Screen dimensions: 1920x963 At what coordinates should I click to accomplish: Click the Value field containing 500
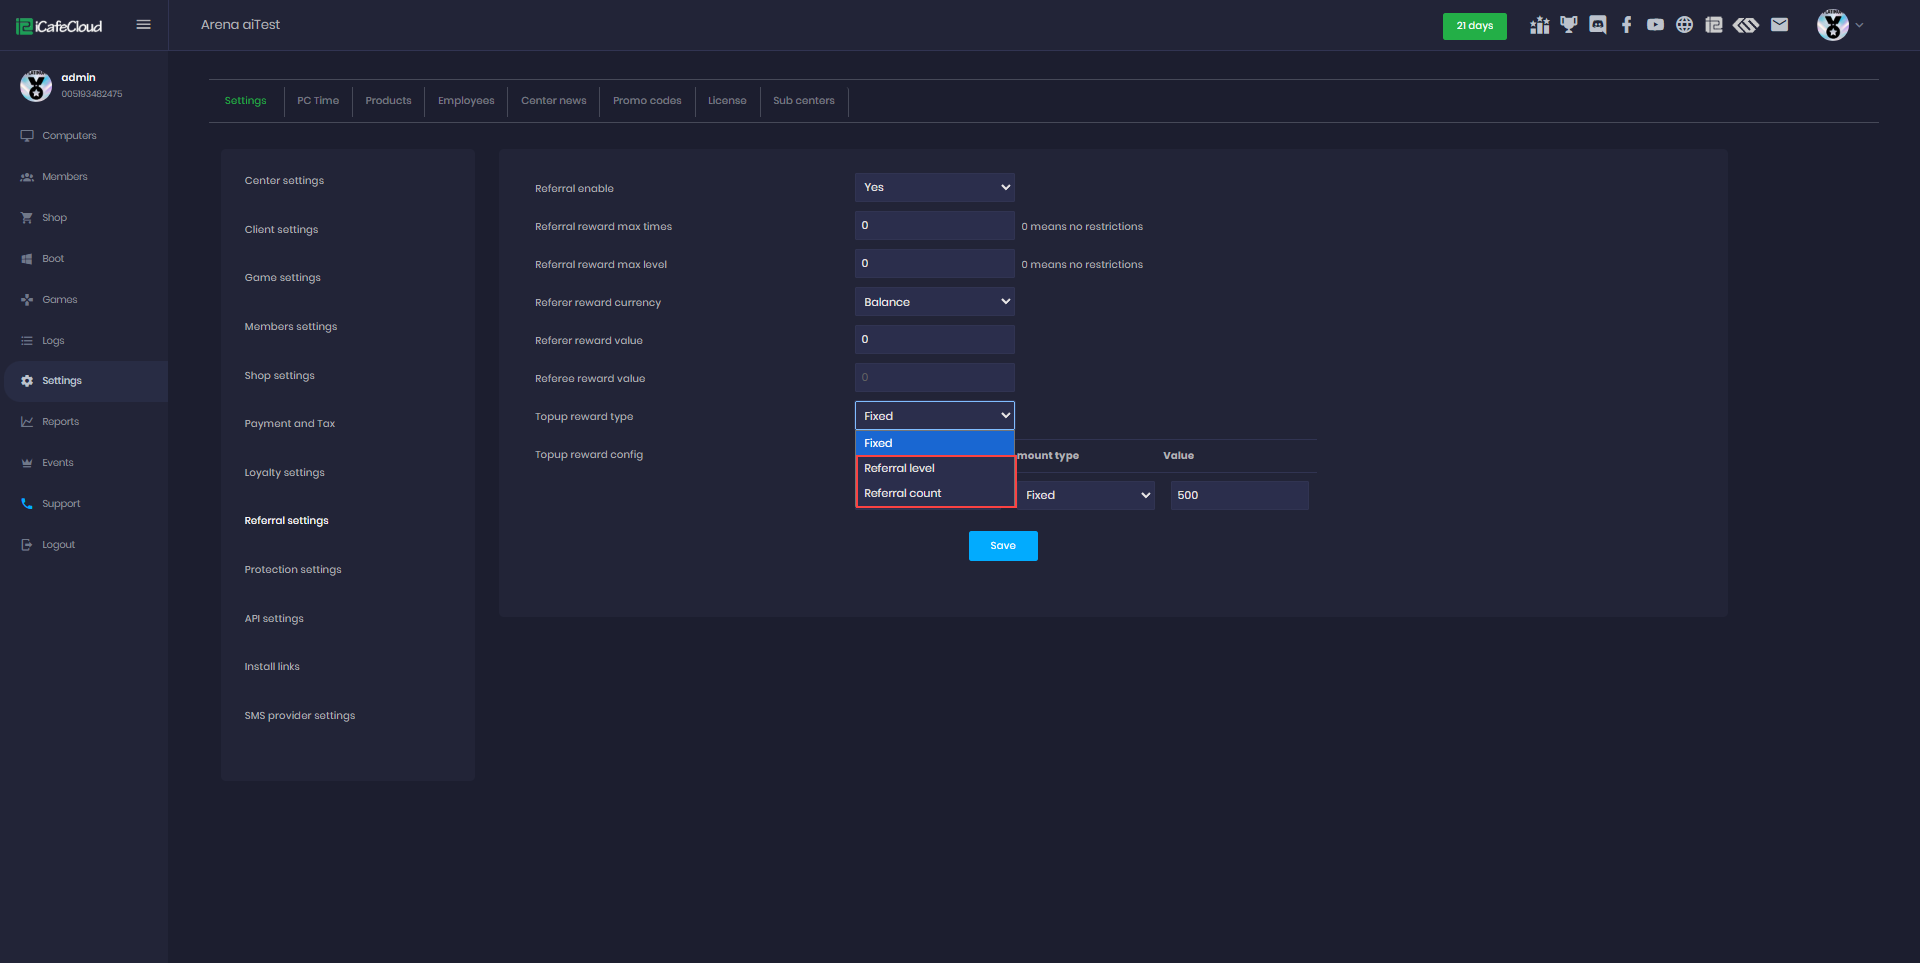pyautogui.click(x=1239, y=495)
